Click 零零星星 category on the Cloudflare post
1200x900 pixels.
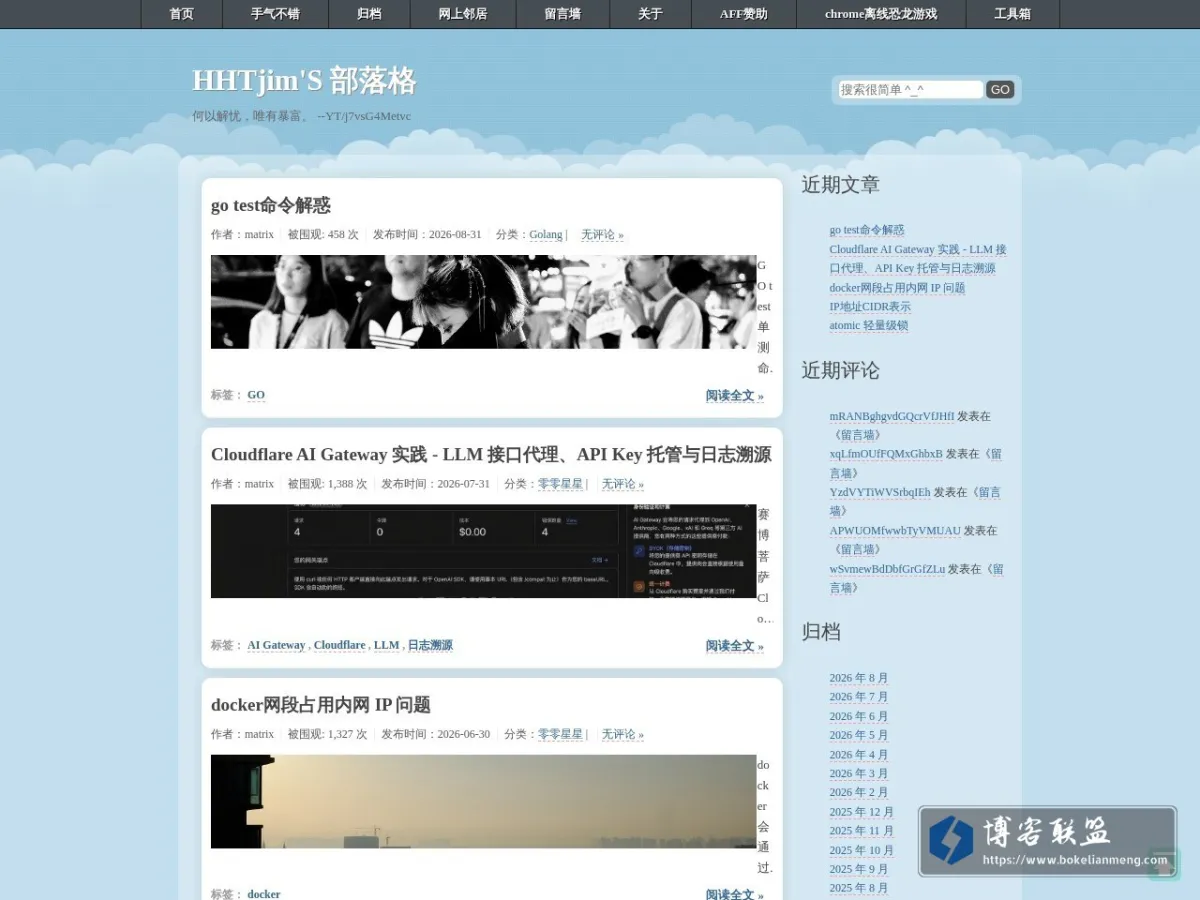click(560, 483)
